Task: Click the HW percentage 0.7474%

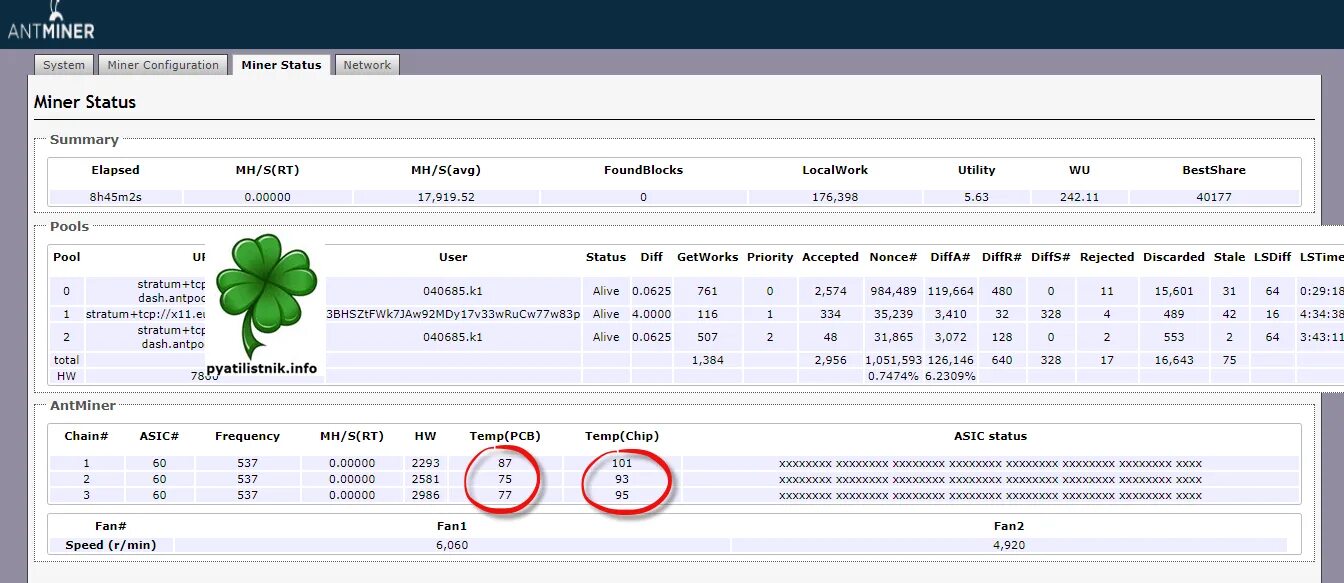Action: click(892, 376)
